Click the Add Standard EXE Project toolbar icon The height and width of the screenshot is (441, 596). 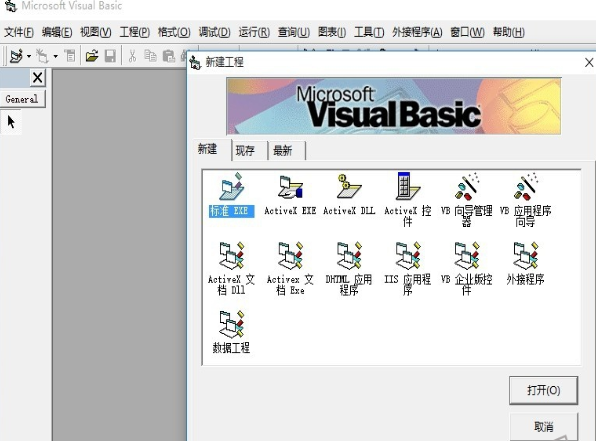[x=16, y=56]
